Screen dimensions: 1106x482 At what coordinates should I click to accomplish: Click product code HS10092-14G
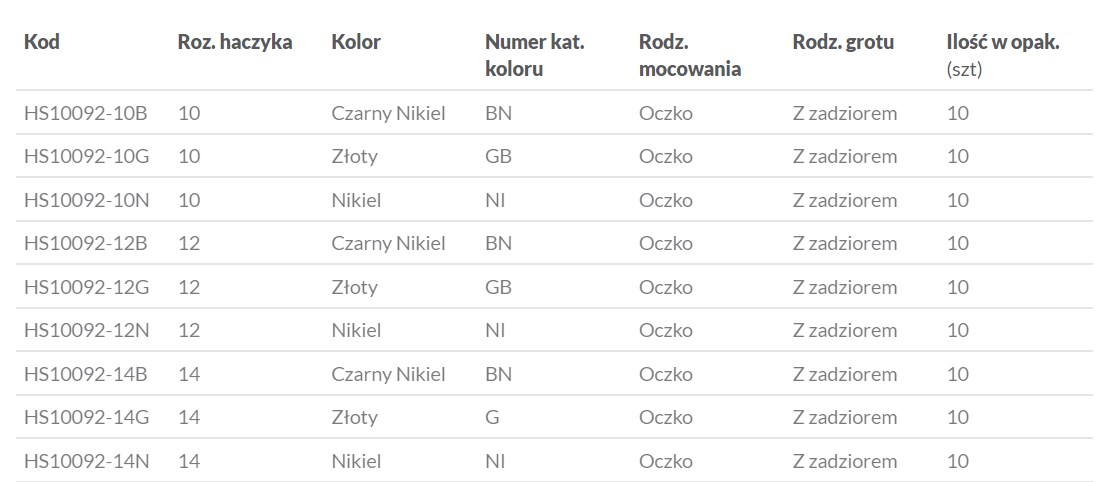87,417
